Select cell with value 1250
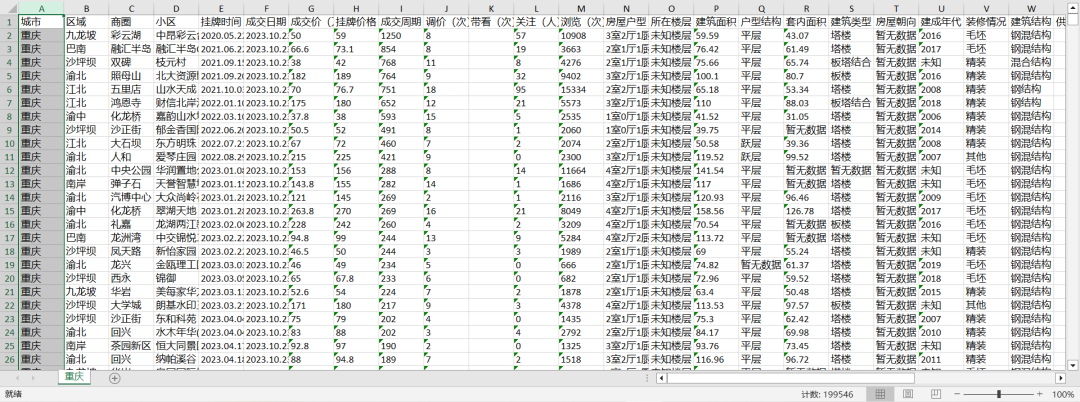The width and height of the screenshot is (1080, 402). click(x=401, y=35)
